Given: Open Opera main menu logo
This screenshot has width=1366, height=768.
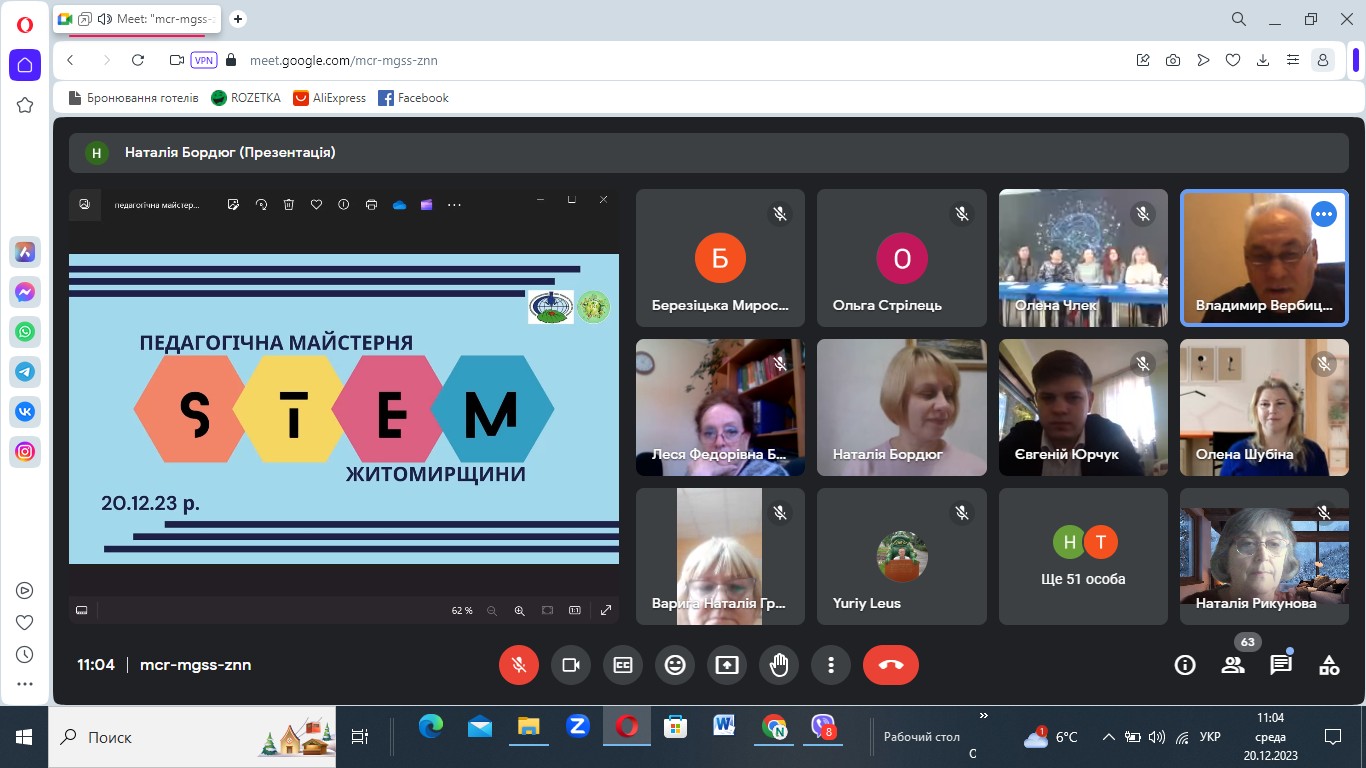Looking at the screenshot, I should (25, 24).
